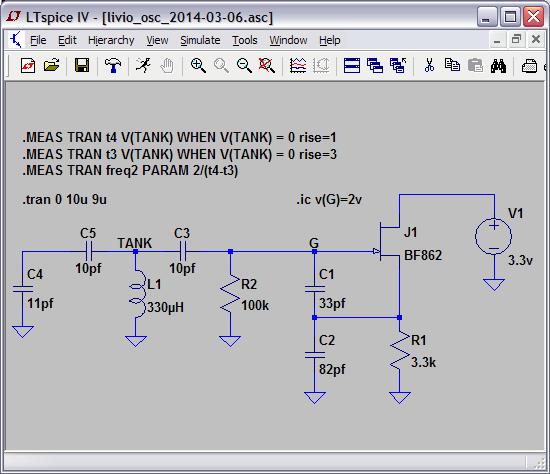Select the Cut scissors tool
Viewport: 550px width, 474px height.
tap(429, 65)
